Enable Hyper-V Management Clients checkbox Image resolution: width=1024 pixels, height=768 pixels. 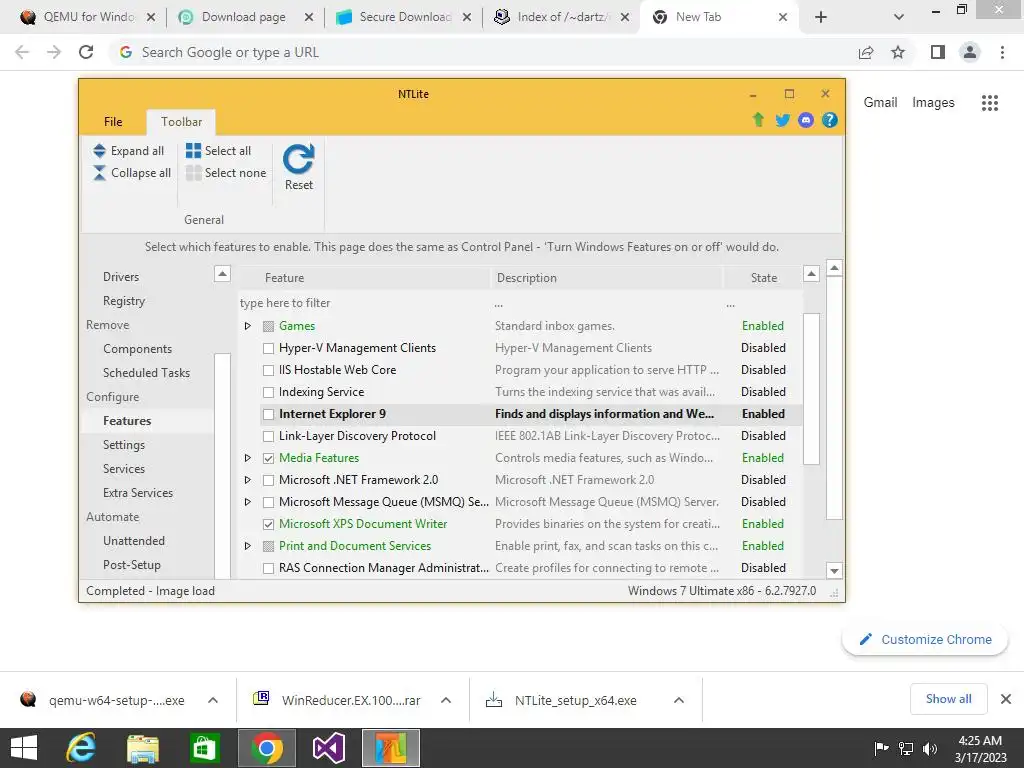point(268,348)
